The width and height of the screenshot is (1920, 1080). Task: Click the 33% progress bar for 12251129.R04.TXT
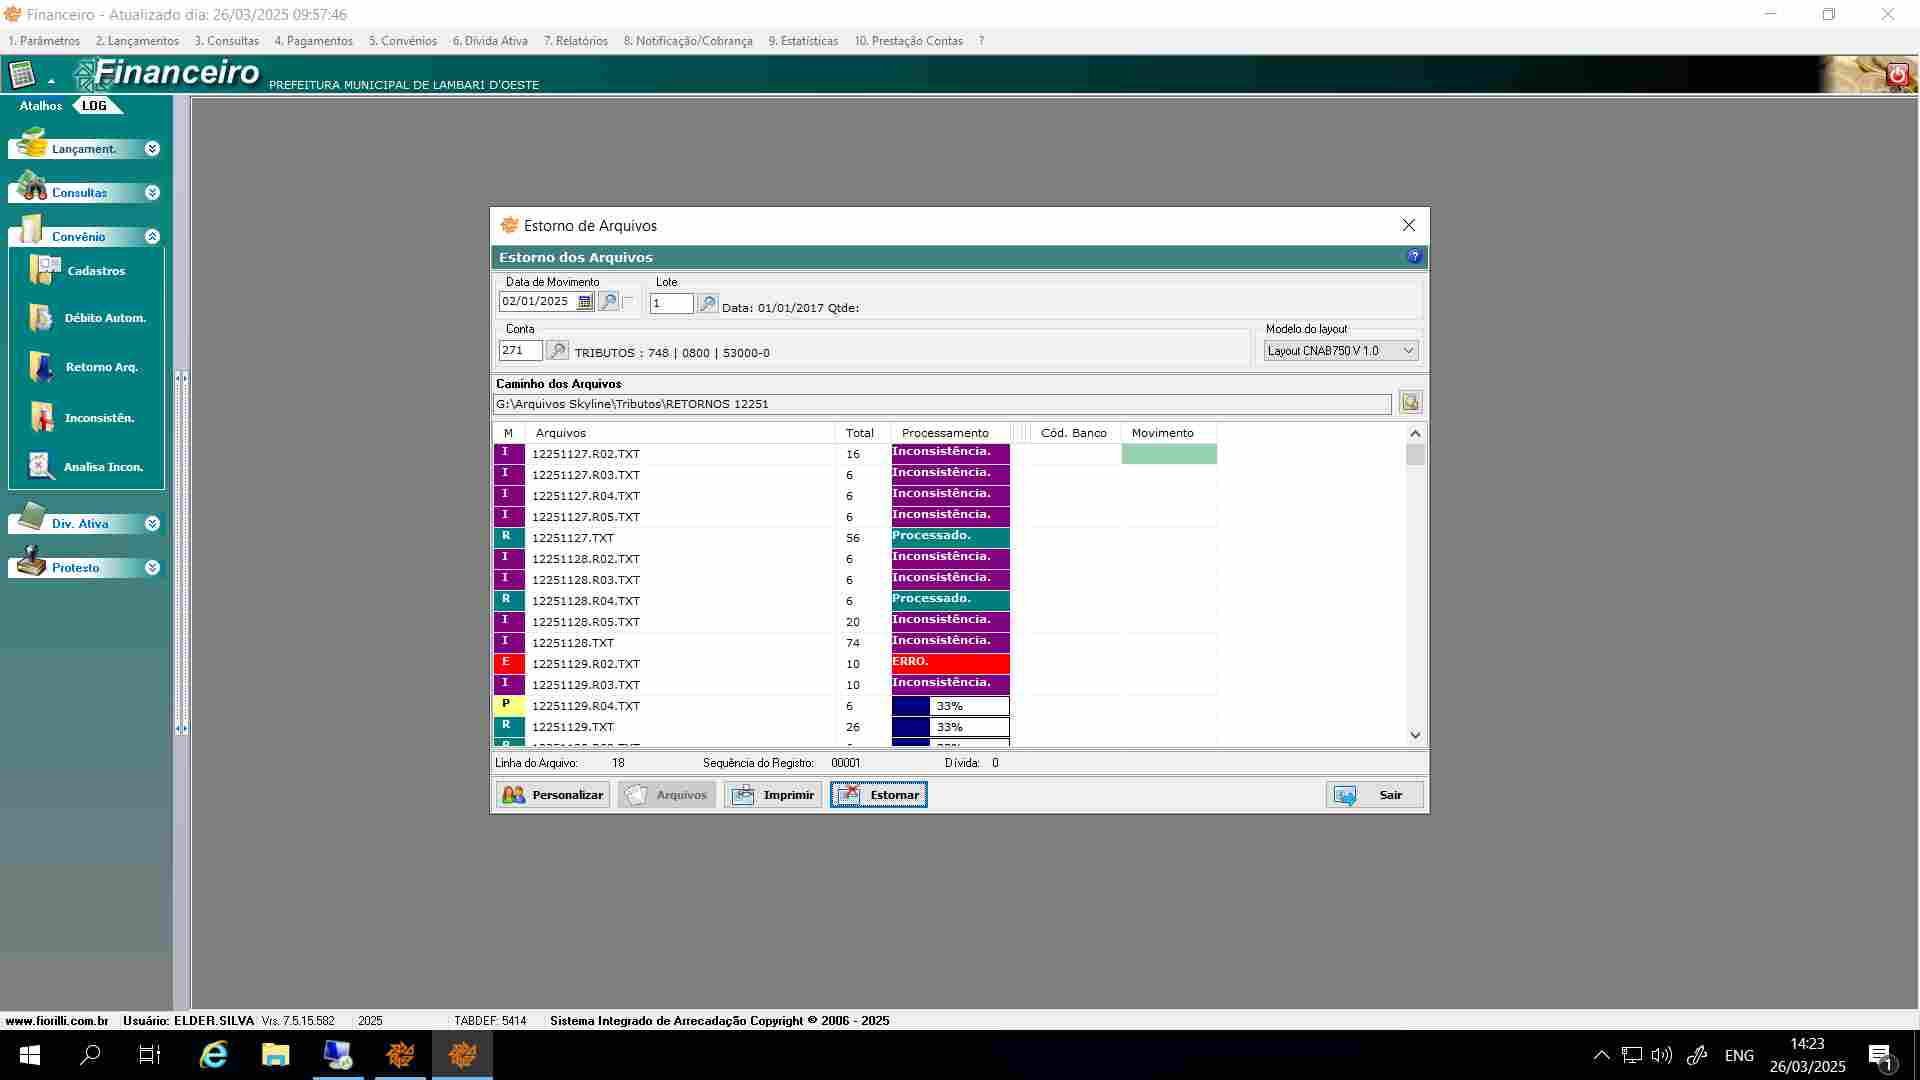click(x=950, y=706)
